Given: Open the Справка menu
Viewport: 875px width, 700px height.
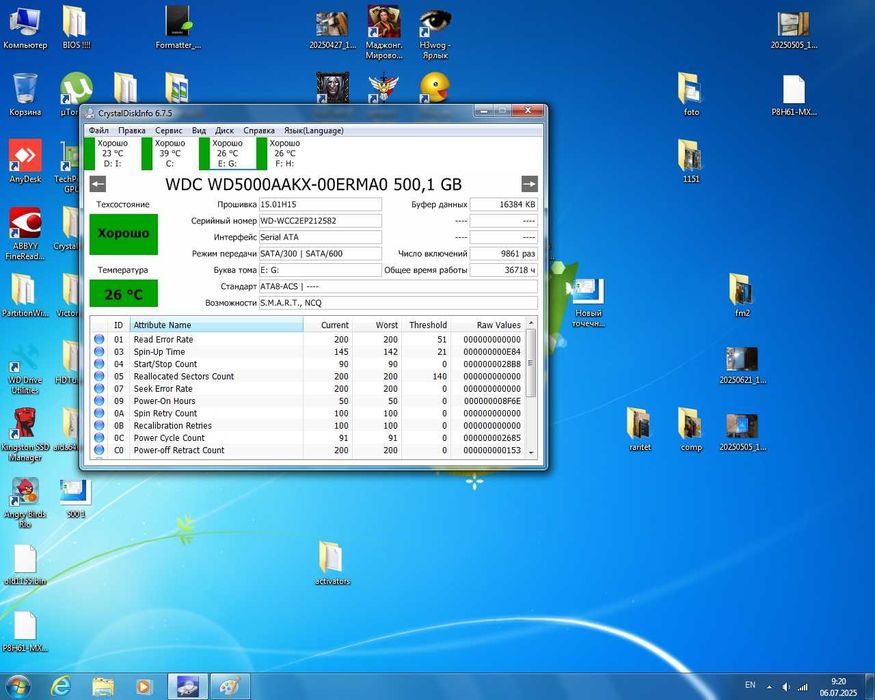Looking at the screenshot, I should coord(259,130).
